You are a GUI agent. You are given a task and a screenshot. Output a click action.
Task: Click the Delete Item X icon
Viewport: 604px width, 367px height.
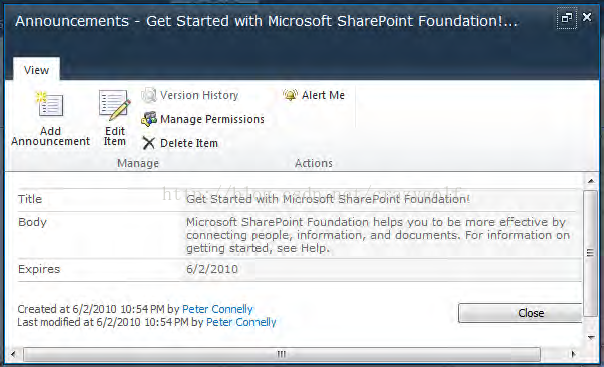click(148, 143)
